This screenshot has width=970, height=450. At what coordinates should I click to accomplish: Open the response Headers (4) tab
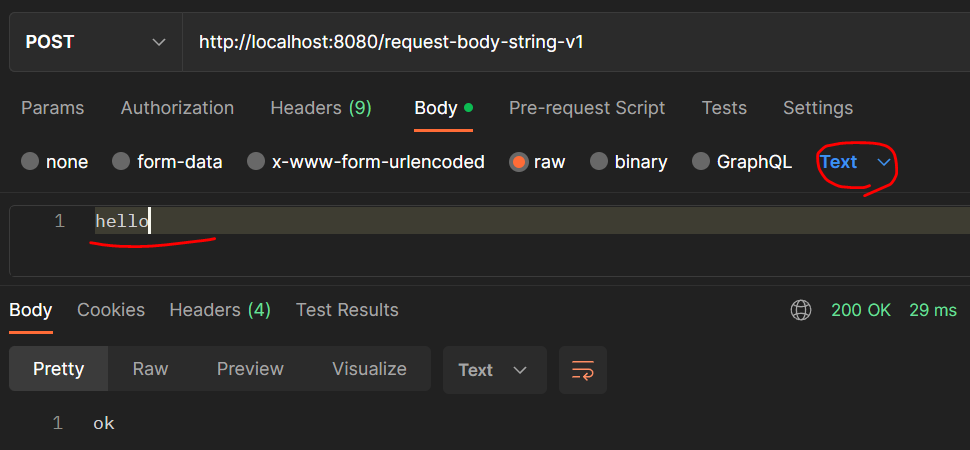click(220, 310)
